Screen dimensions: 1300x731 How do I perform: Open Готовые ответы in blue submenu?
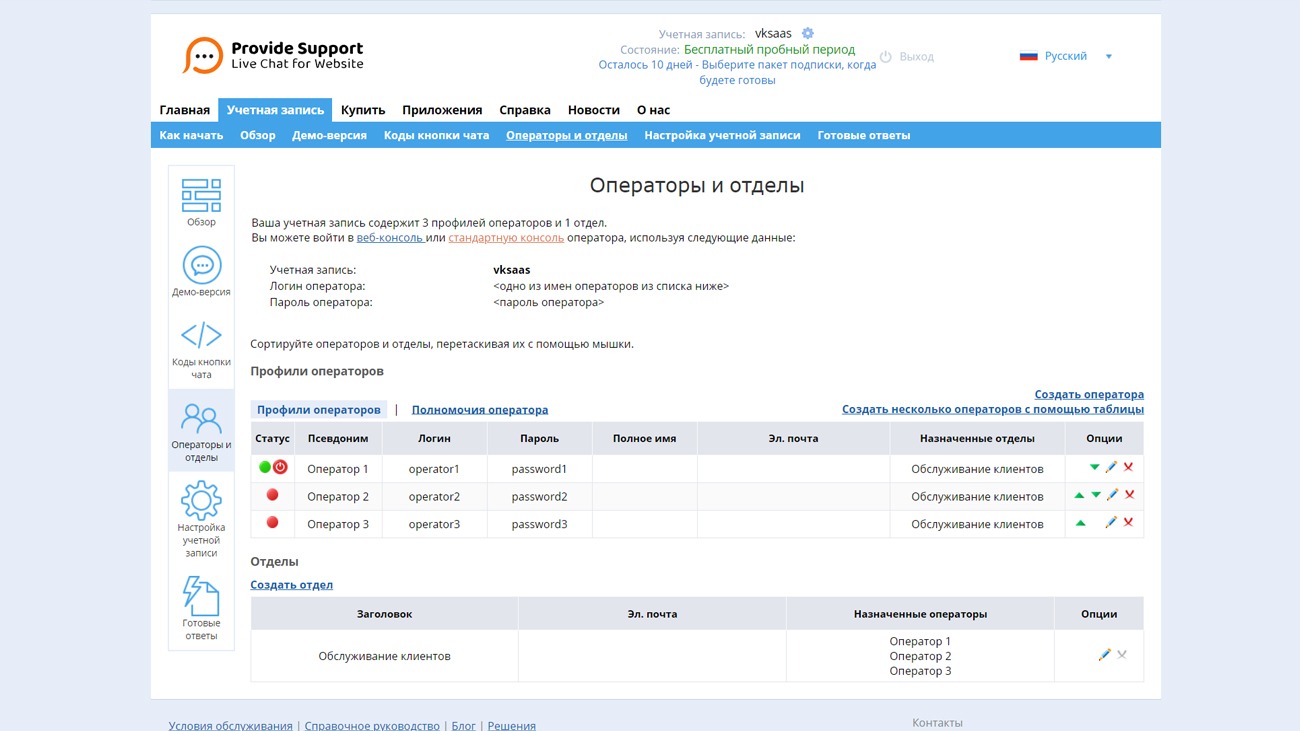pyautogui.click(x=863, y=135)
